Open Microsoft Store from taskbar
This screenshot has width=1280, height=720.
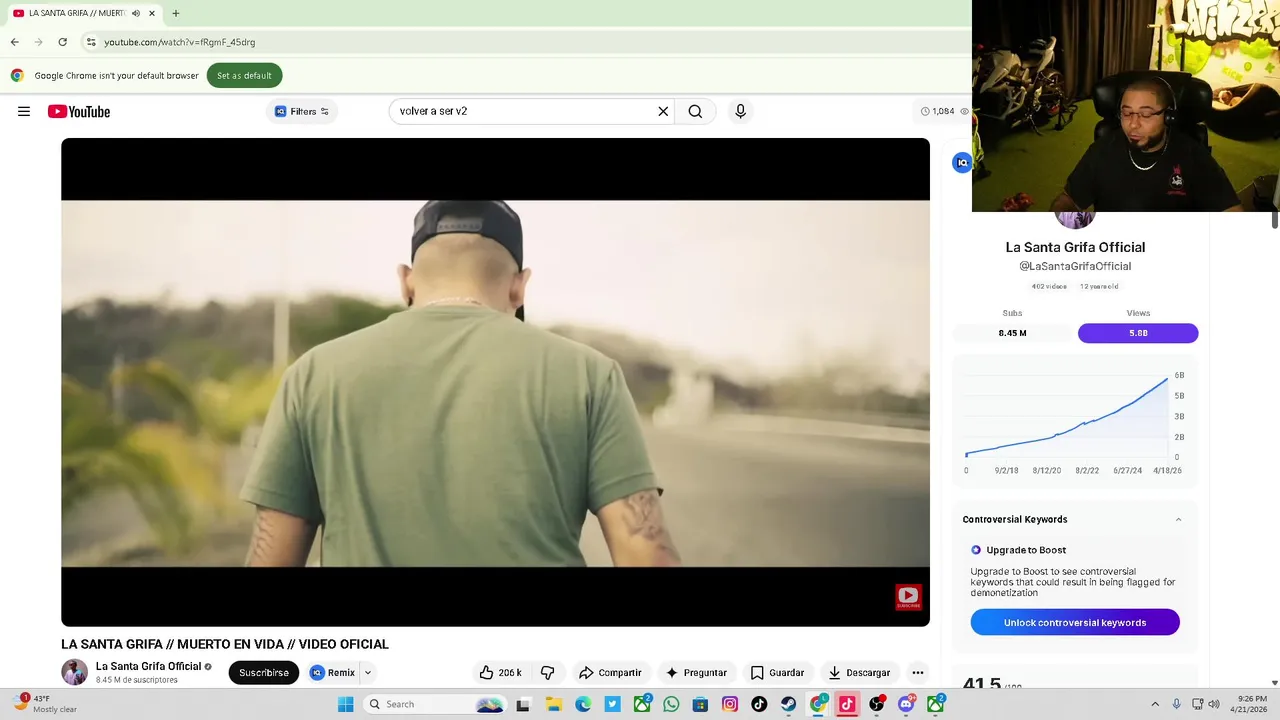700,704
